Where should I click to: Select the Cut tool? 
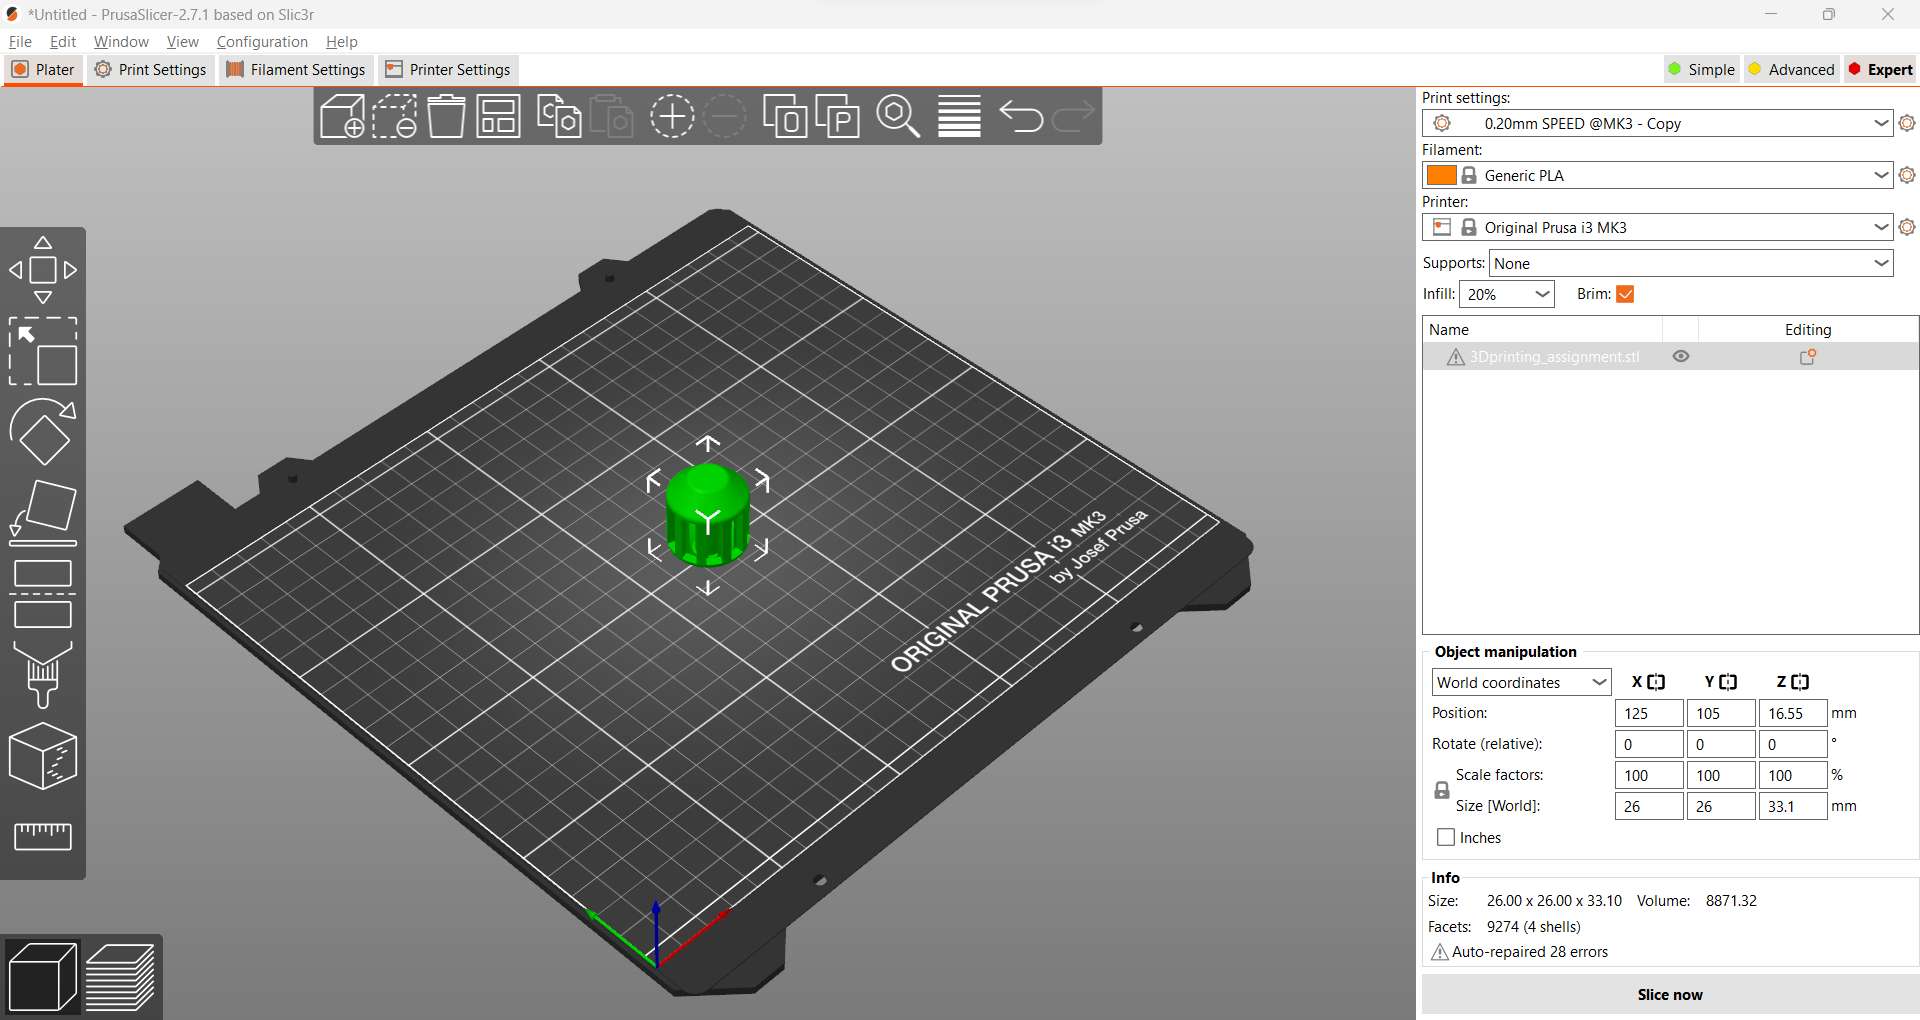tap(43, 594)
